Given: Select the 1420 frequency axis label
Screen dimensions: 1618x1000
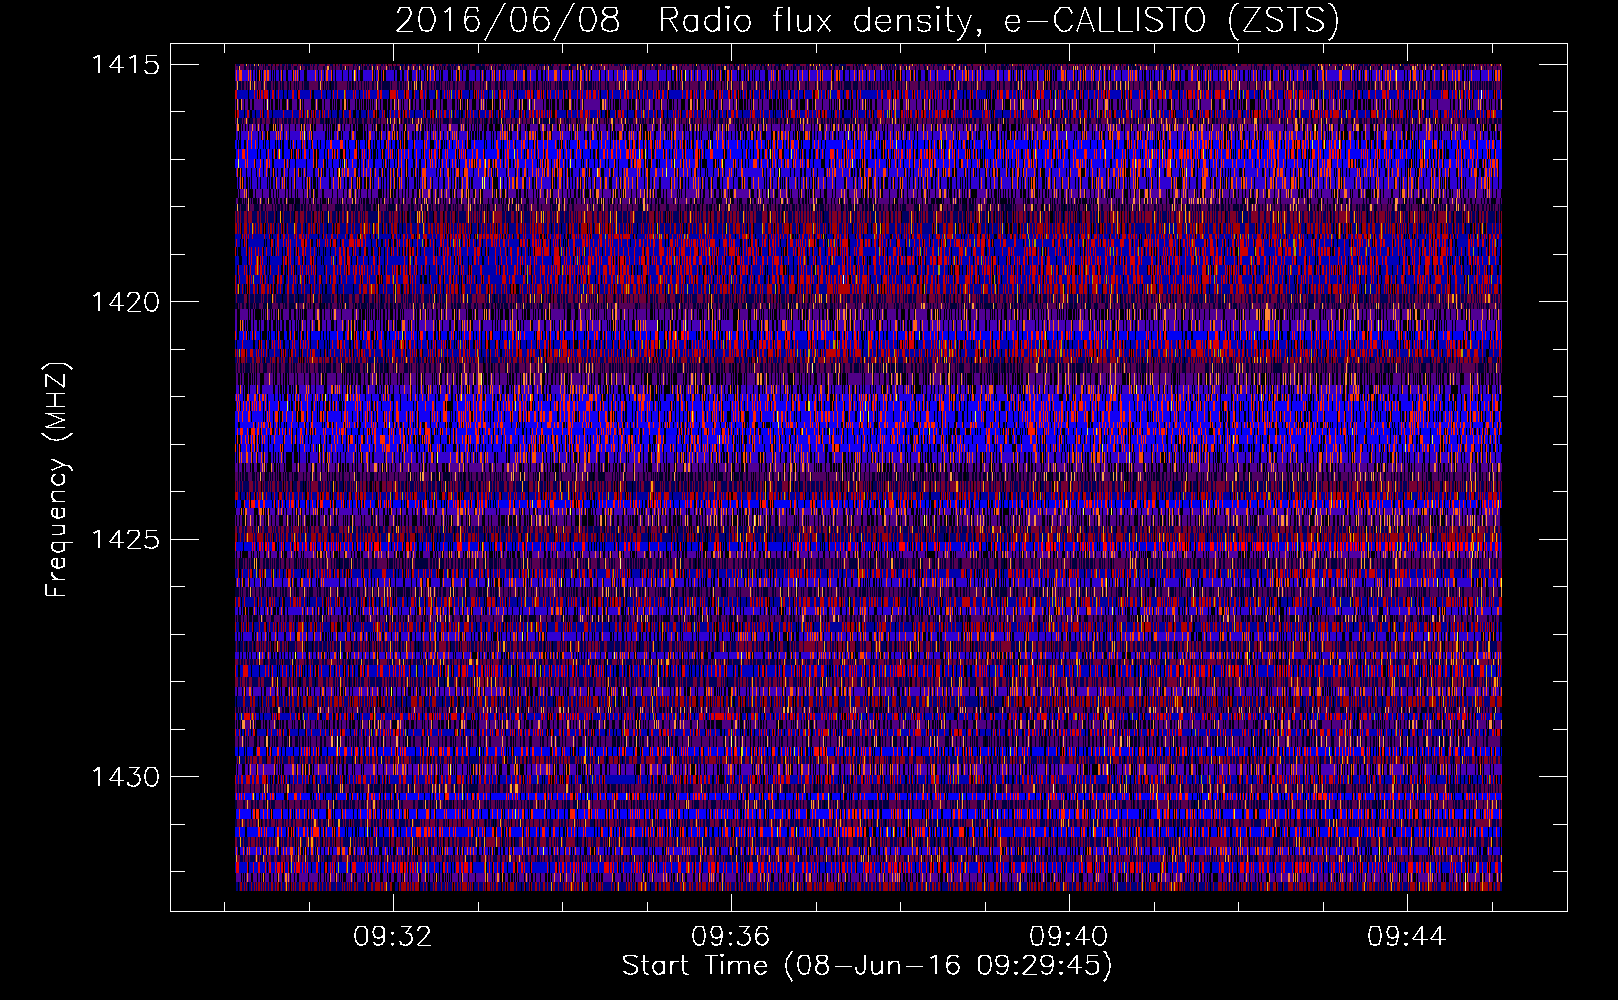Looking at the screenshot, I should click(x=125, y=302).
